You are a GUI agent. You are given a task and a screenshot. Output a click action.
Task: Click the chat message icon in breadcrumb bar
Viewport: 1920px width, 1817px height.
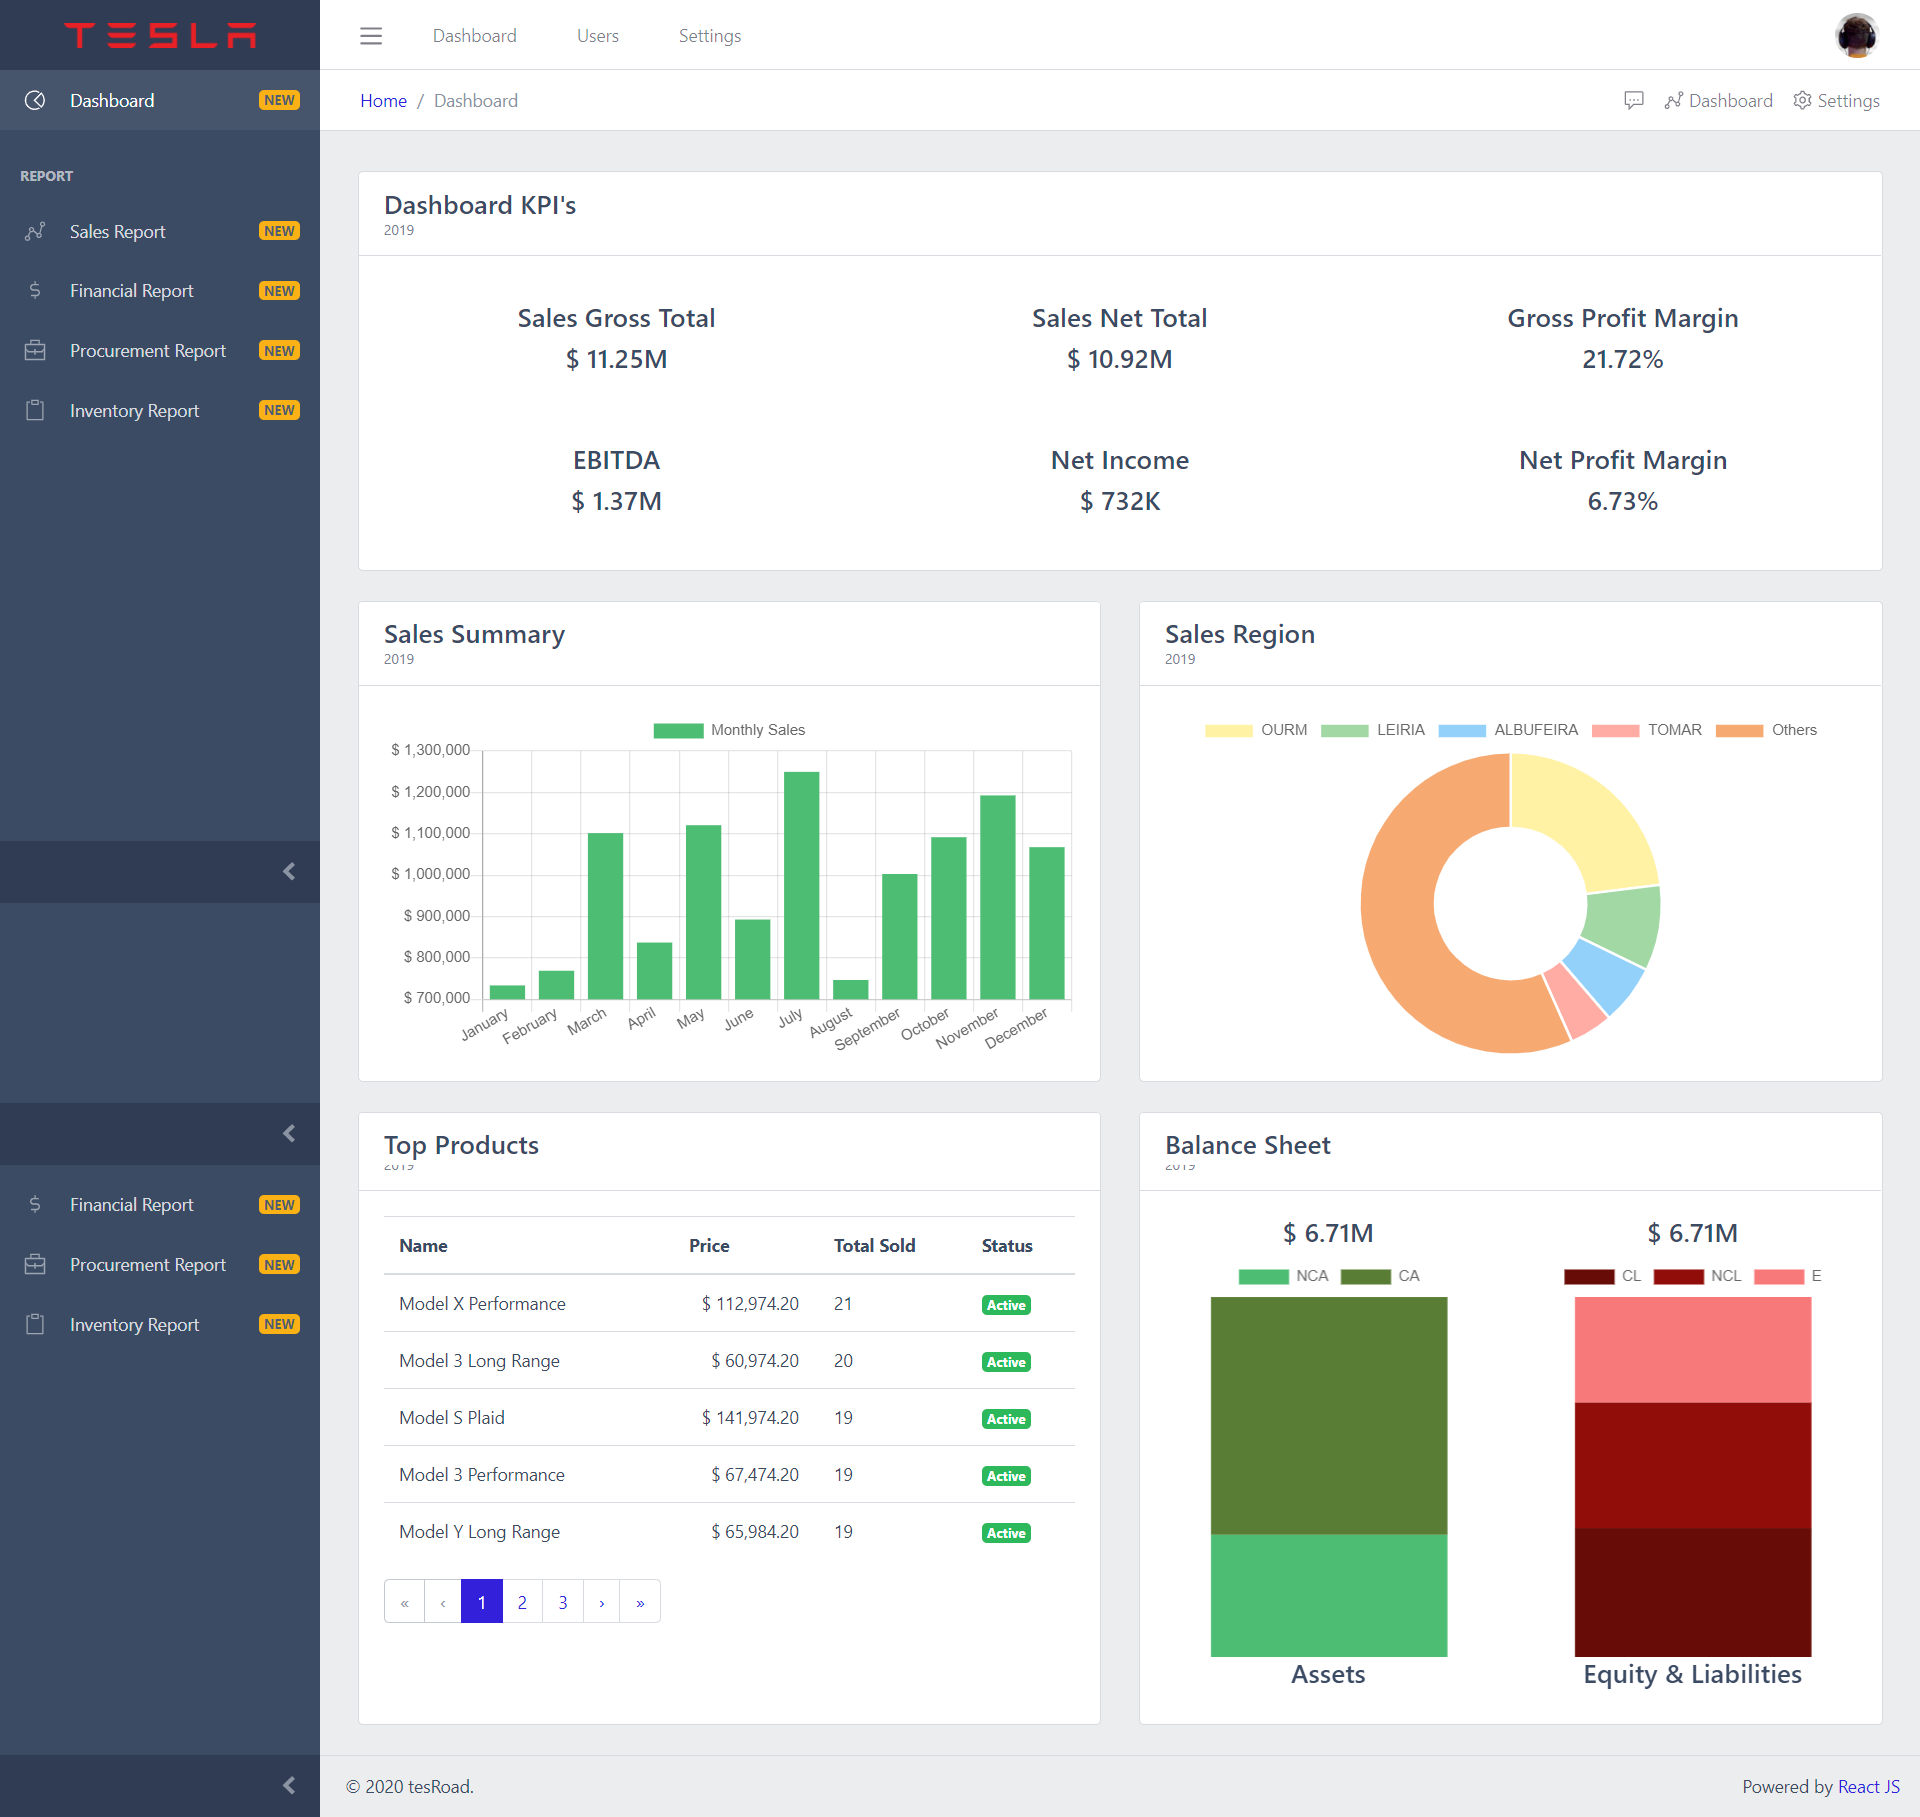pyautogui.click(x=1634, y=100)
